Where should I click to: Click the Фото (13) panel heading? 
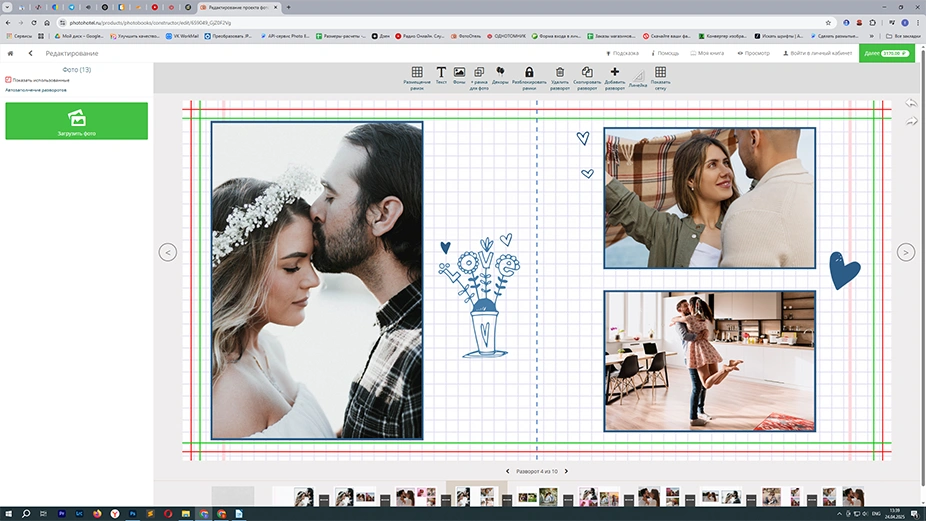click(77, 70)
